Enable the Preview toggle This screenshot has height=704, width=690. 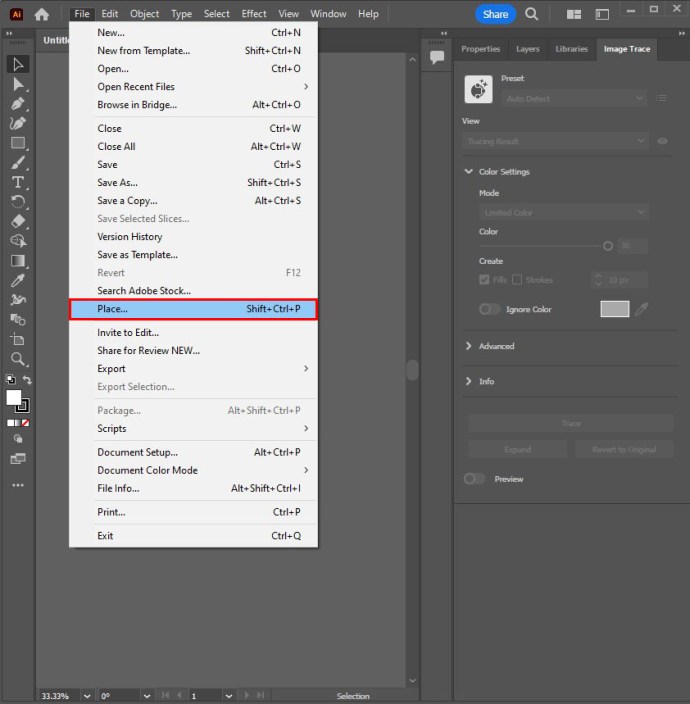coord(474,479)
